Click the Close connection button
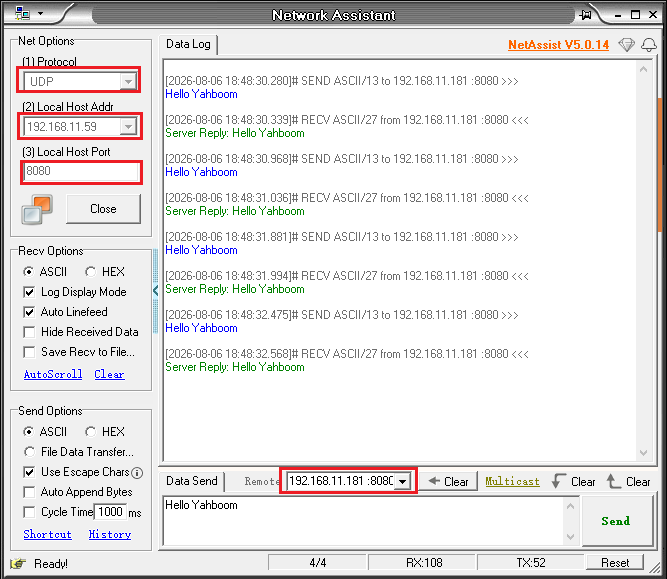The width and height of the screenshot is (667, 579). [103, 209]
